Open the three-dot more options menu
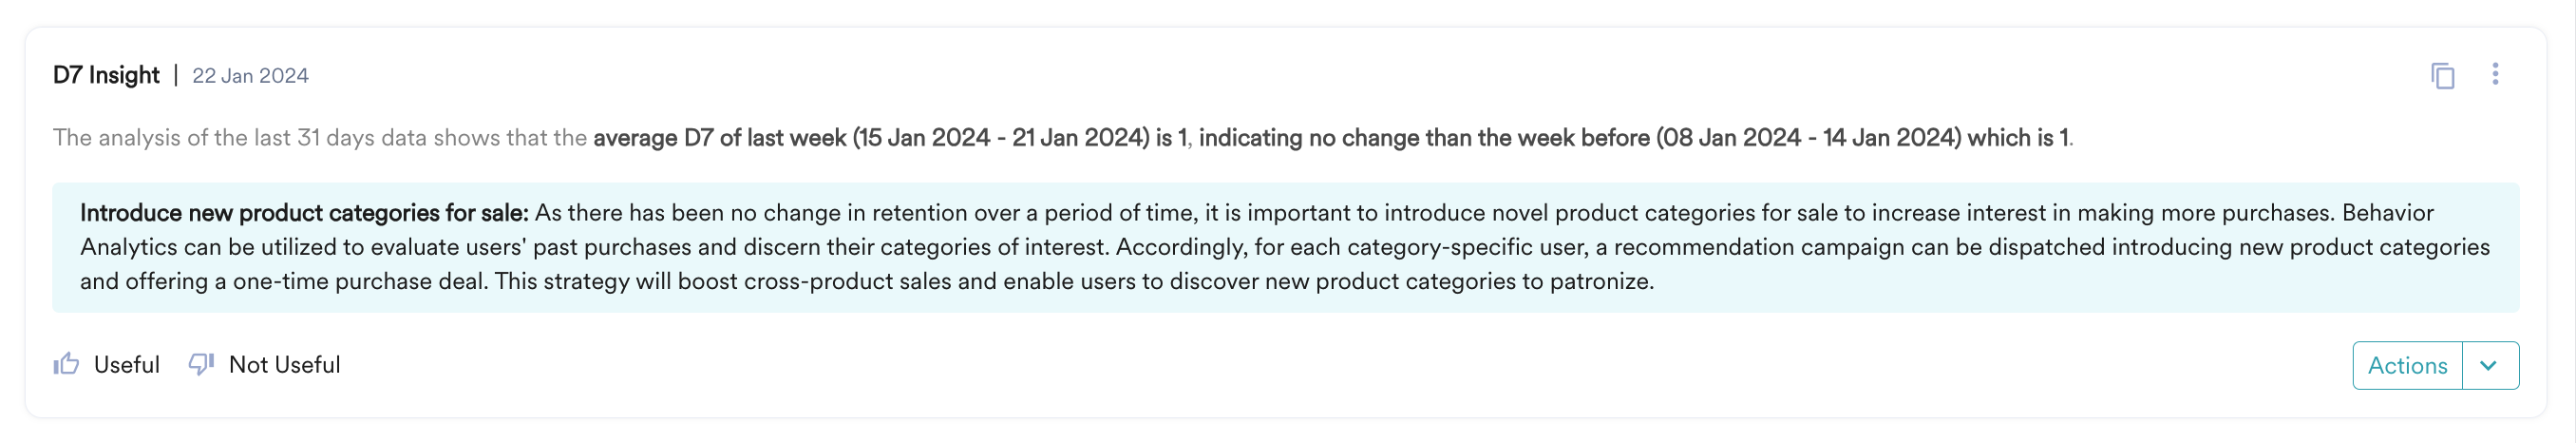The height and width of the screenshot is (443, 2576). click(x=2495, y=74)
